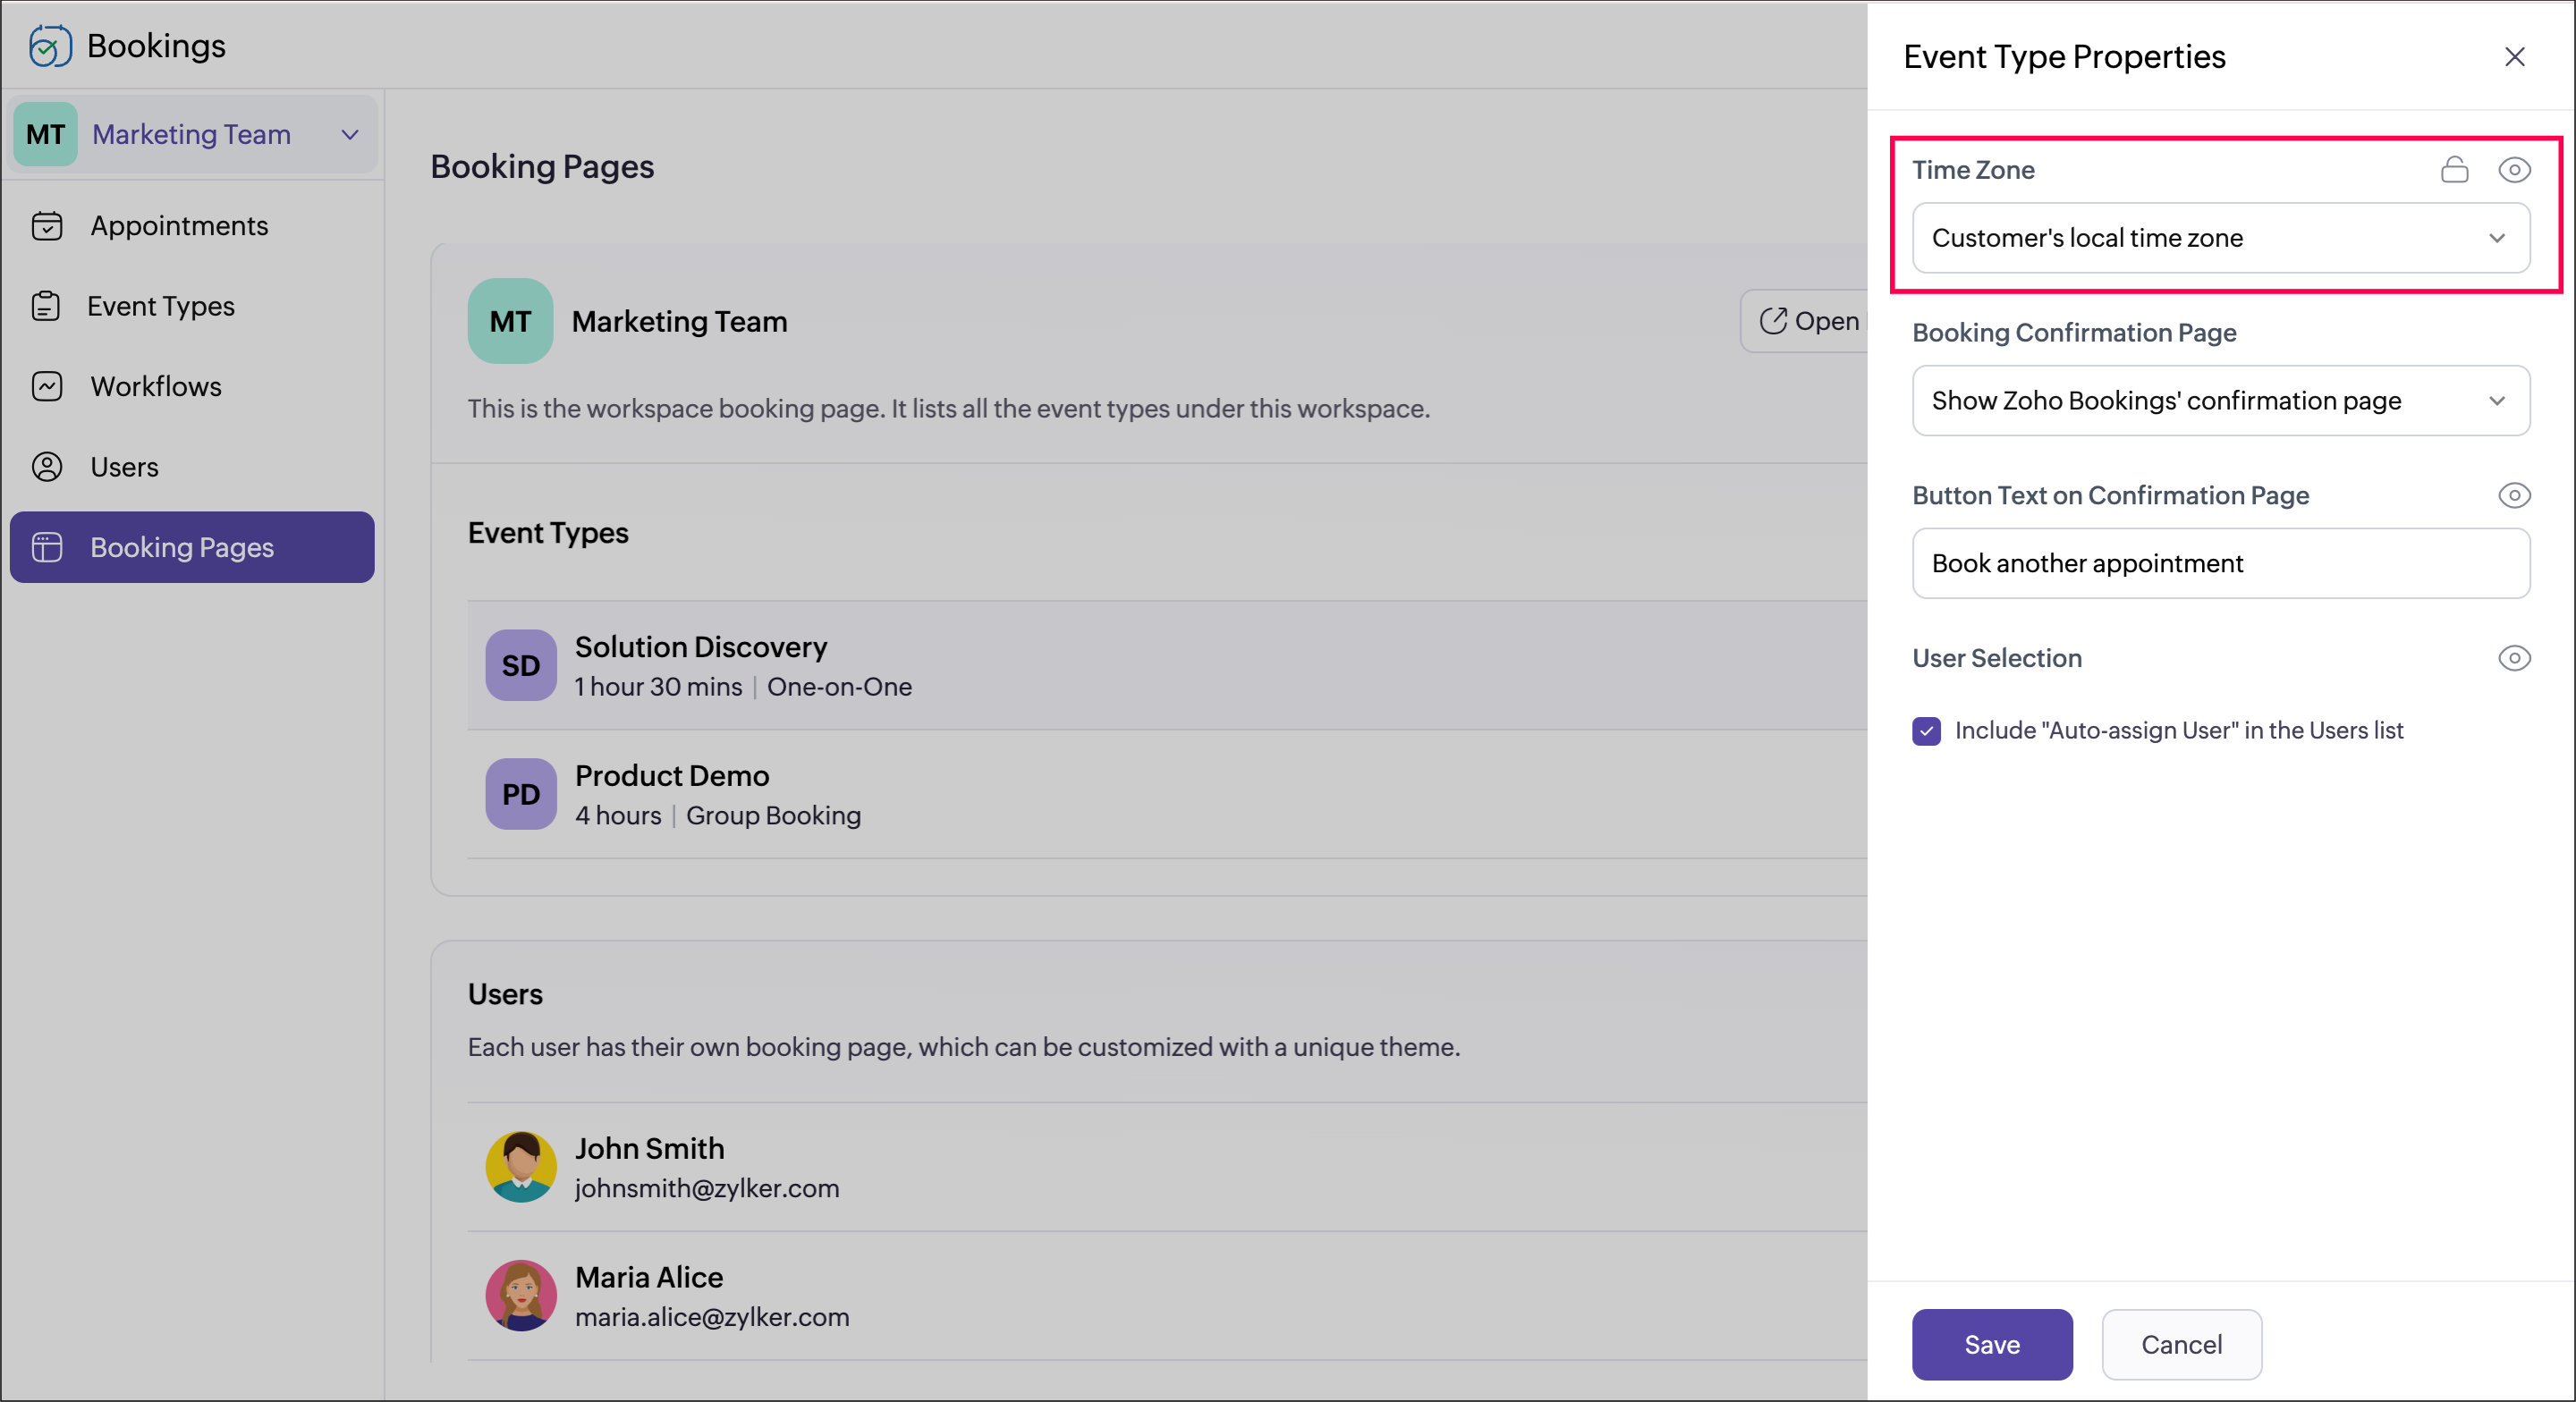Open the Time Zone dropdown
The width and height of the screenshot is (2576, 1402).
coord(2220,238)
